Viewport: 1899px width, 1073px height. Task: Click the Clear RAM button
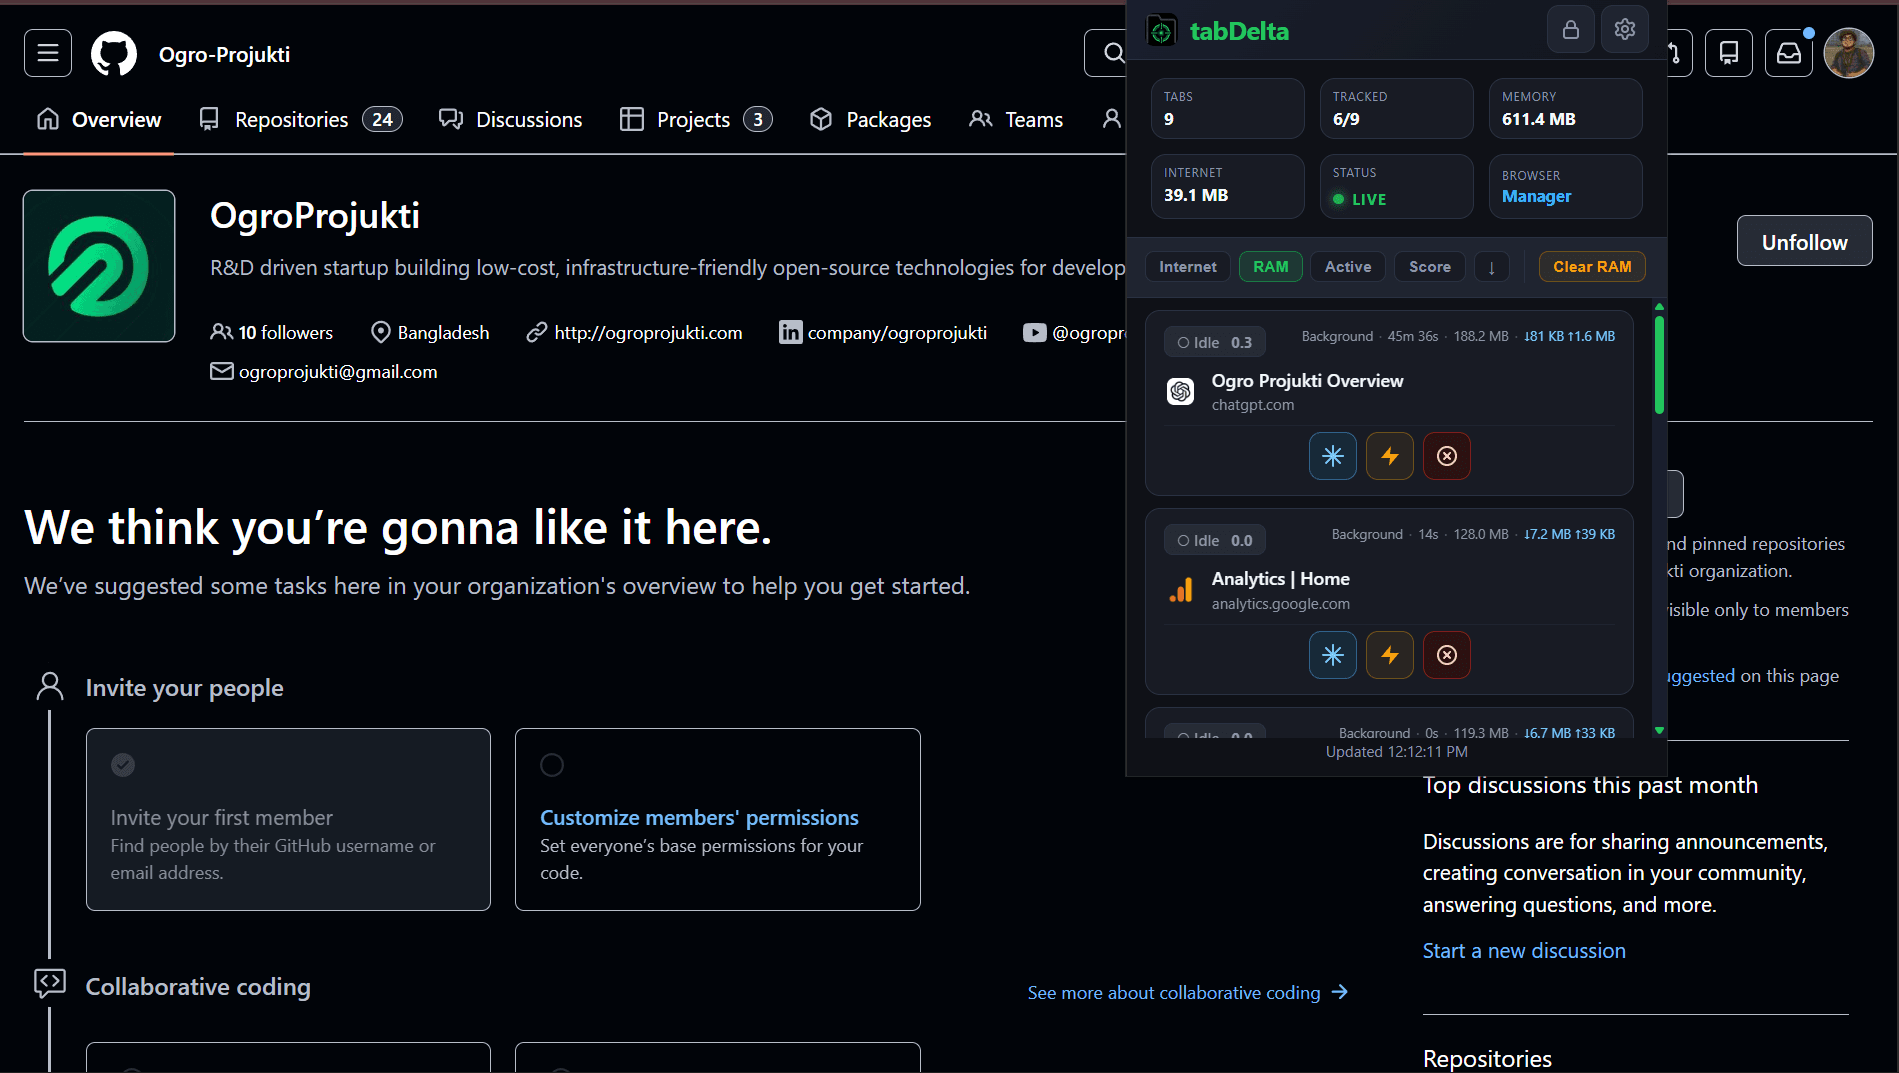1592,267
